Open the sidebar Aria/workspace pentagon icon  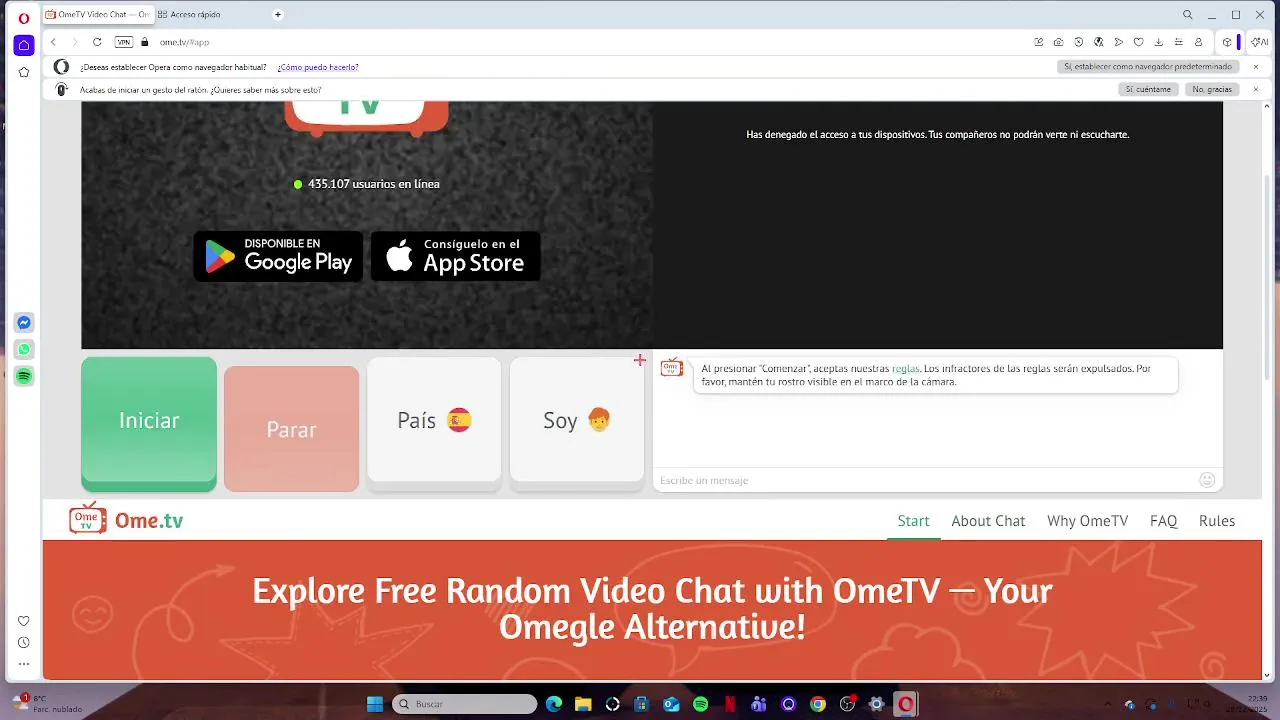(24, 72)
